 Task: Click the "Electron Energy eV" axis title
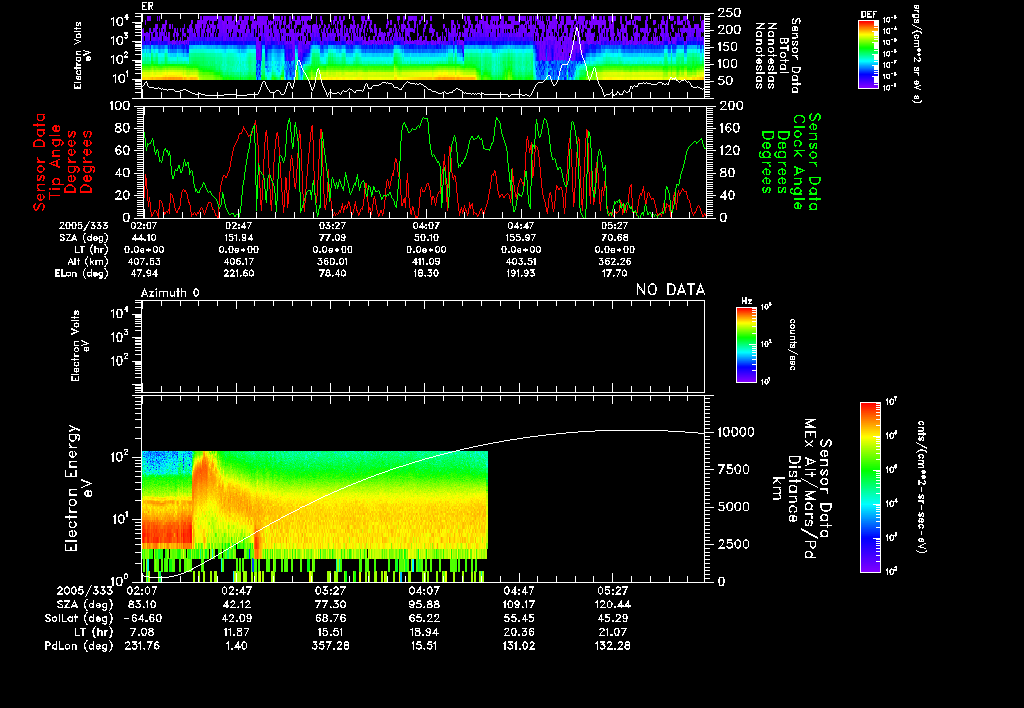pyautogui.click(x=78, y=489)
